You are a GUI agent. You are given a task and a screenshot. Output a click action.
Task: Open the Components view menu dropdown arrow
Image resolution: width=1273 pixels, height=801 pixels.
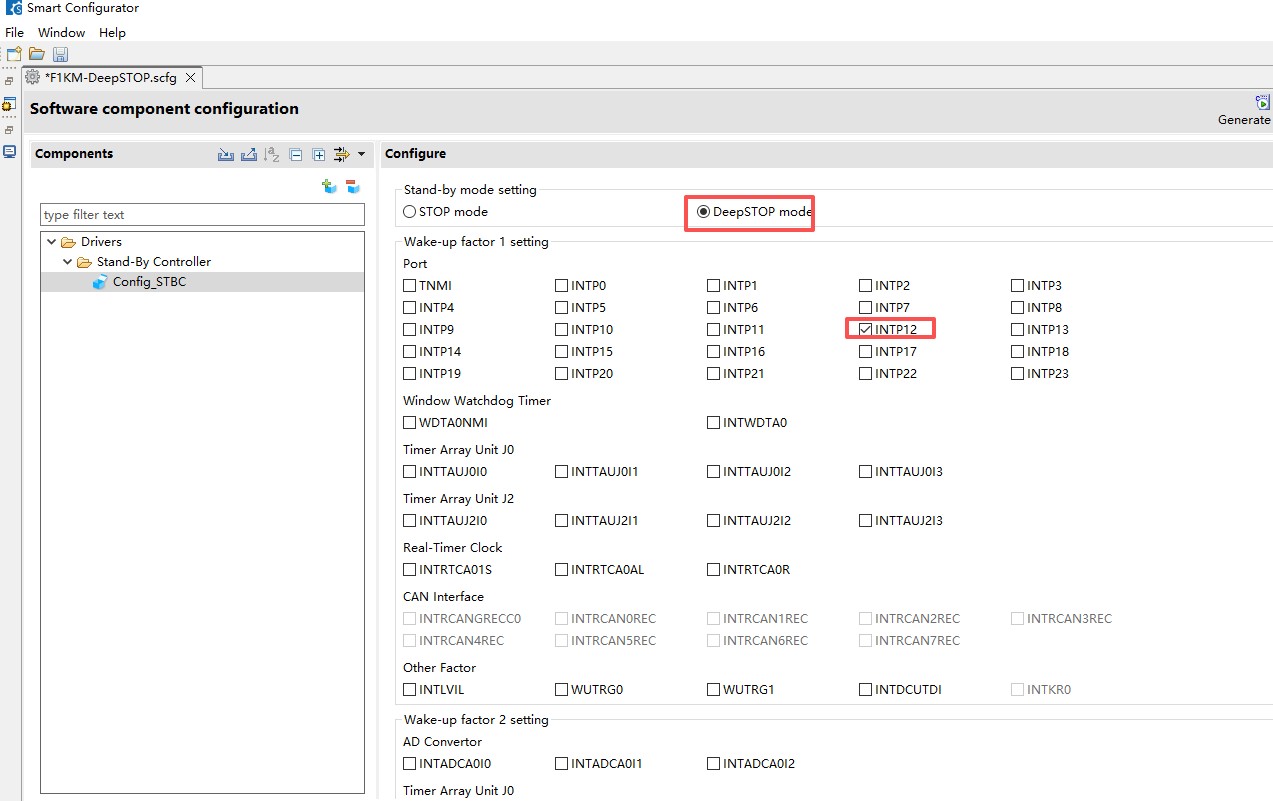(361, 155)
